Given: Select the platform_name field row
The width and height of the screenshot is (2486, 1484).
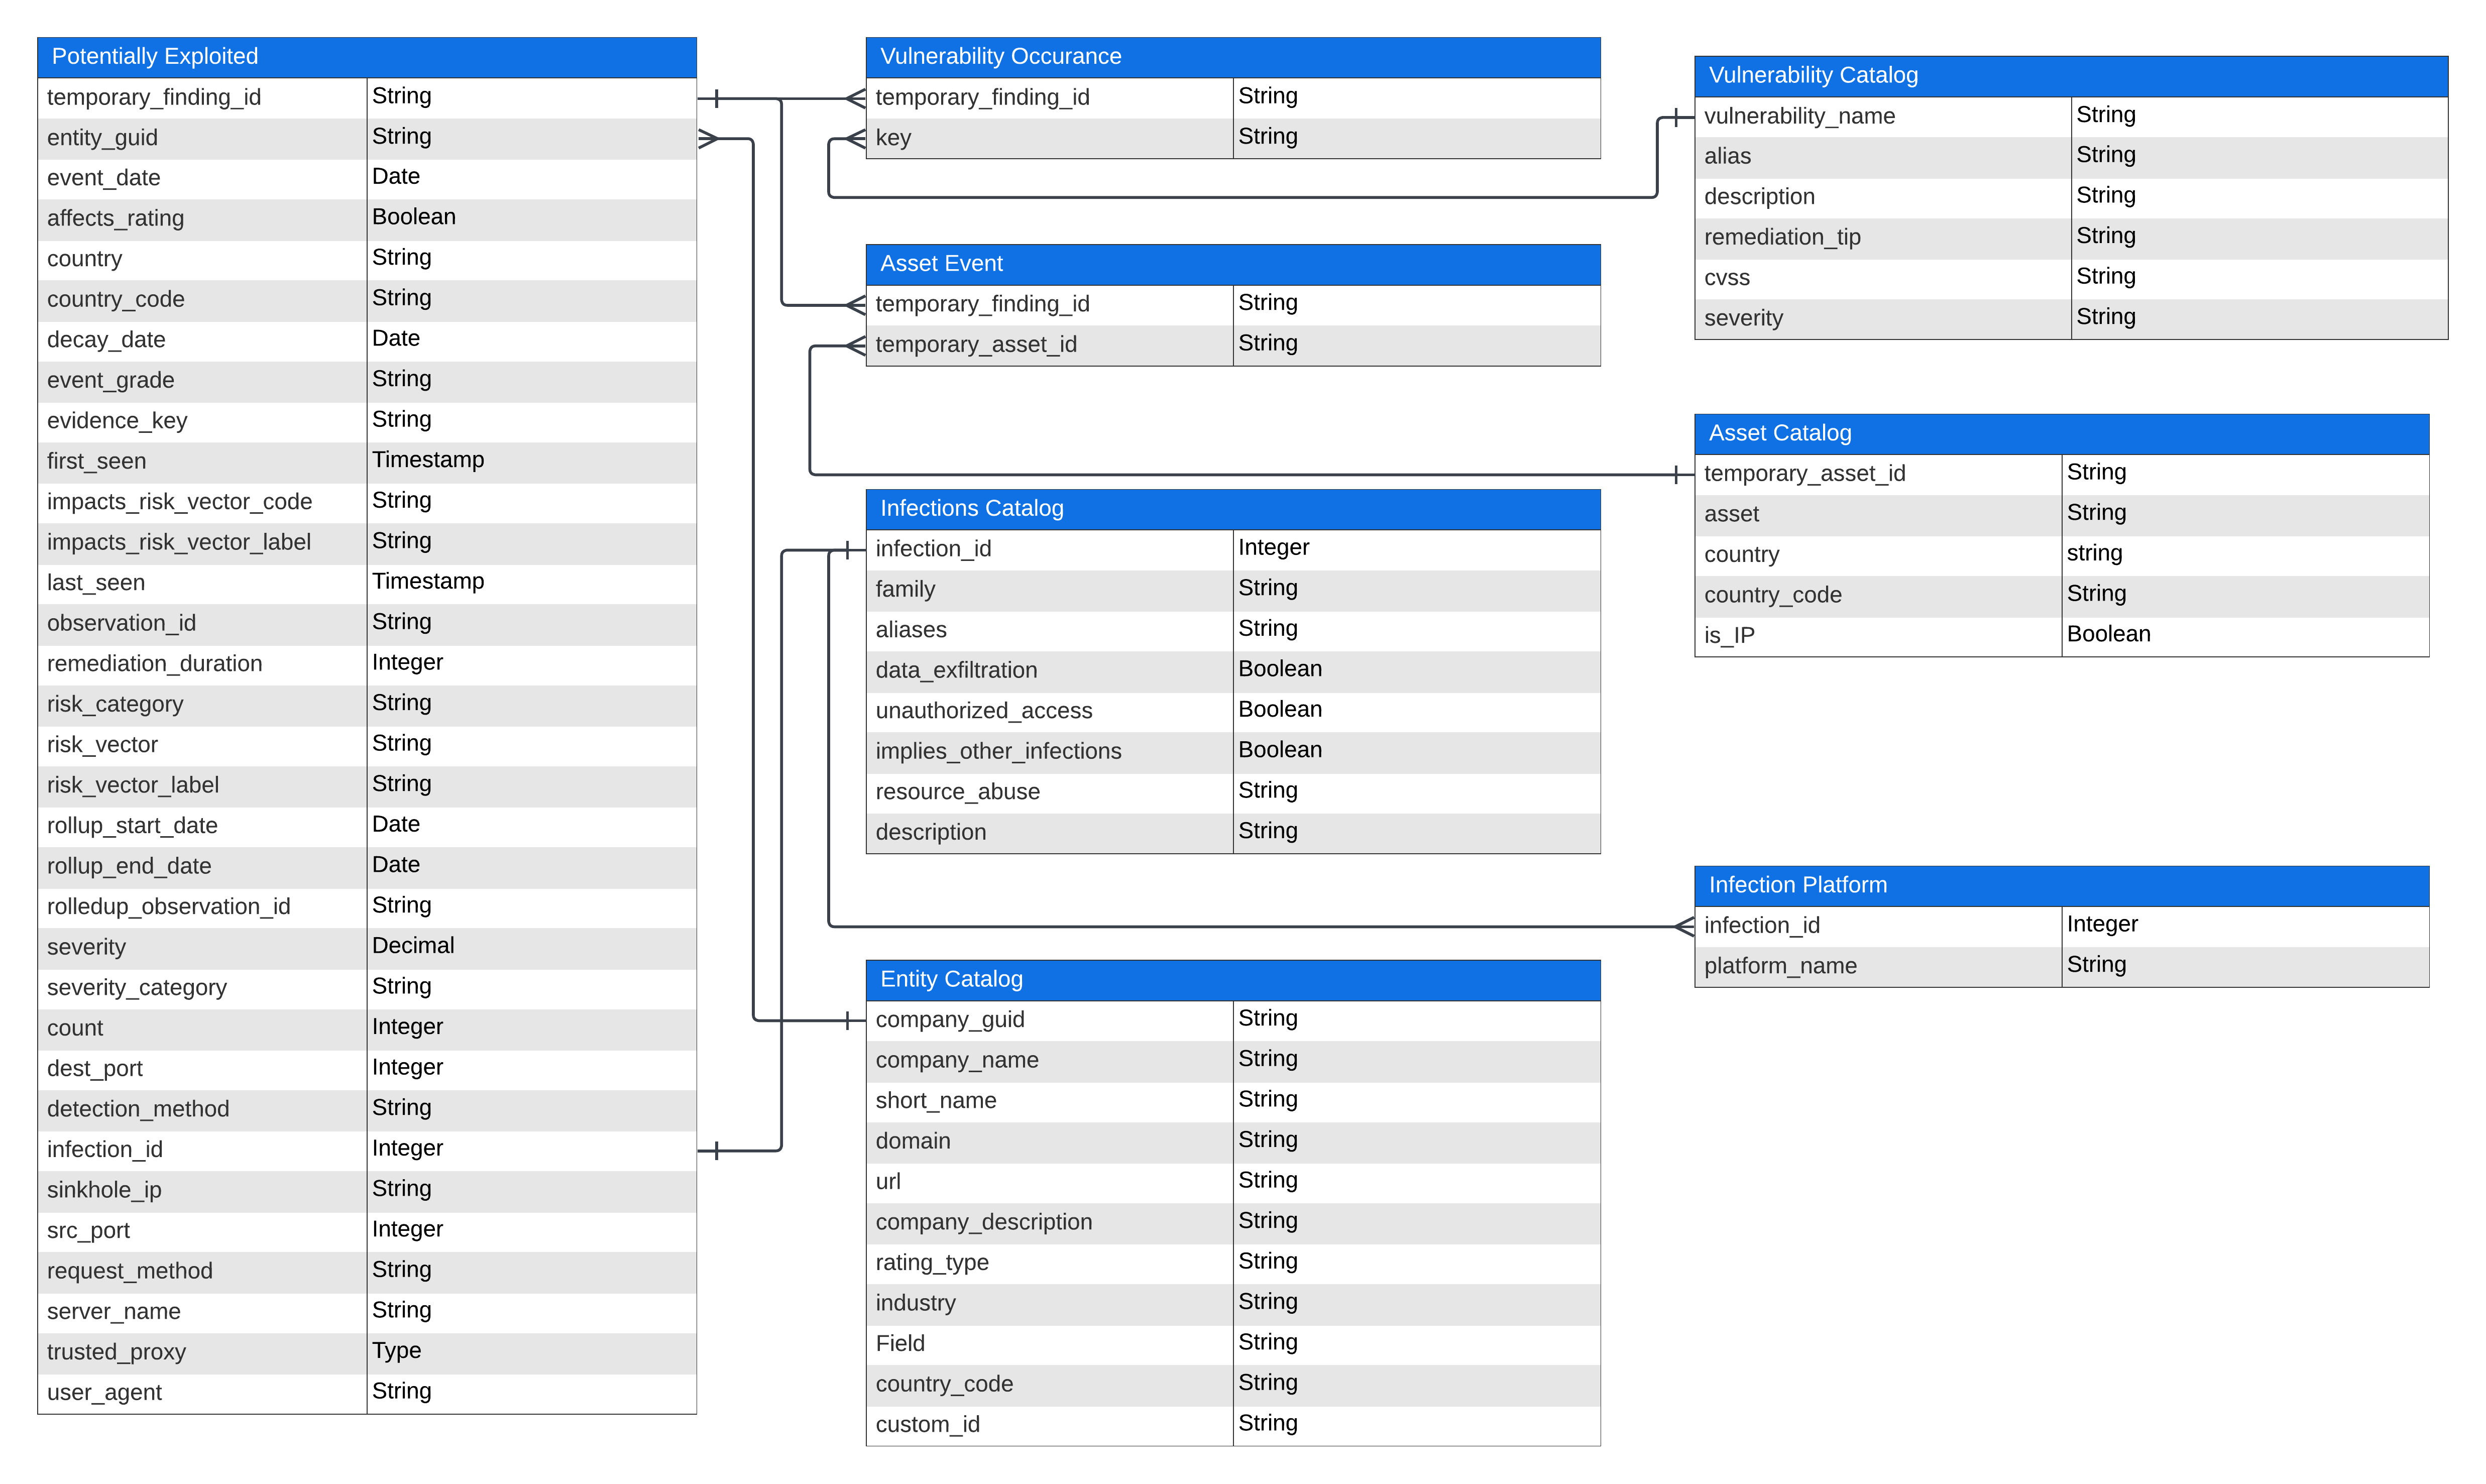Looking at the screenshot, I should point(1780,967).
